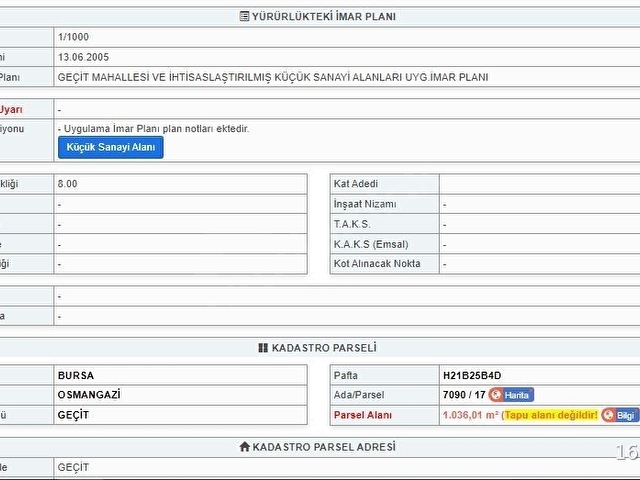640x480 pixels.
Task: Click the Kat Adedi label
Action: (356, 184)
